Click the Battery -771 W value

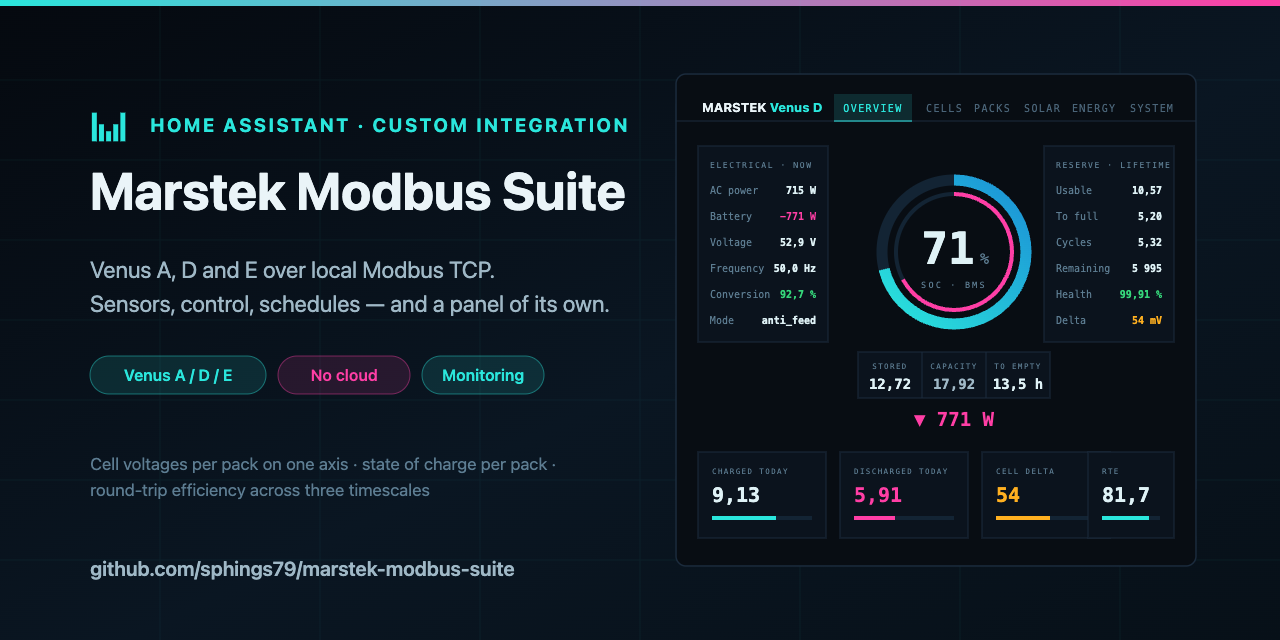click(x=797, y=216)
